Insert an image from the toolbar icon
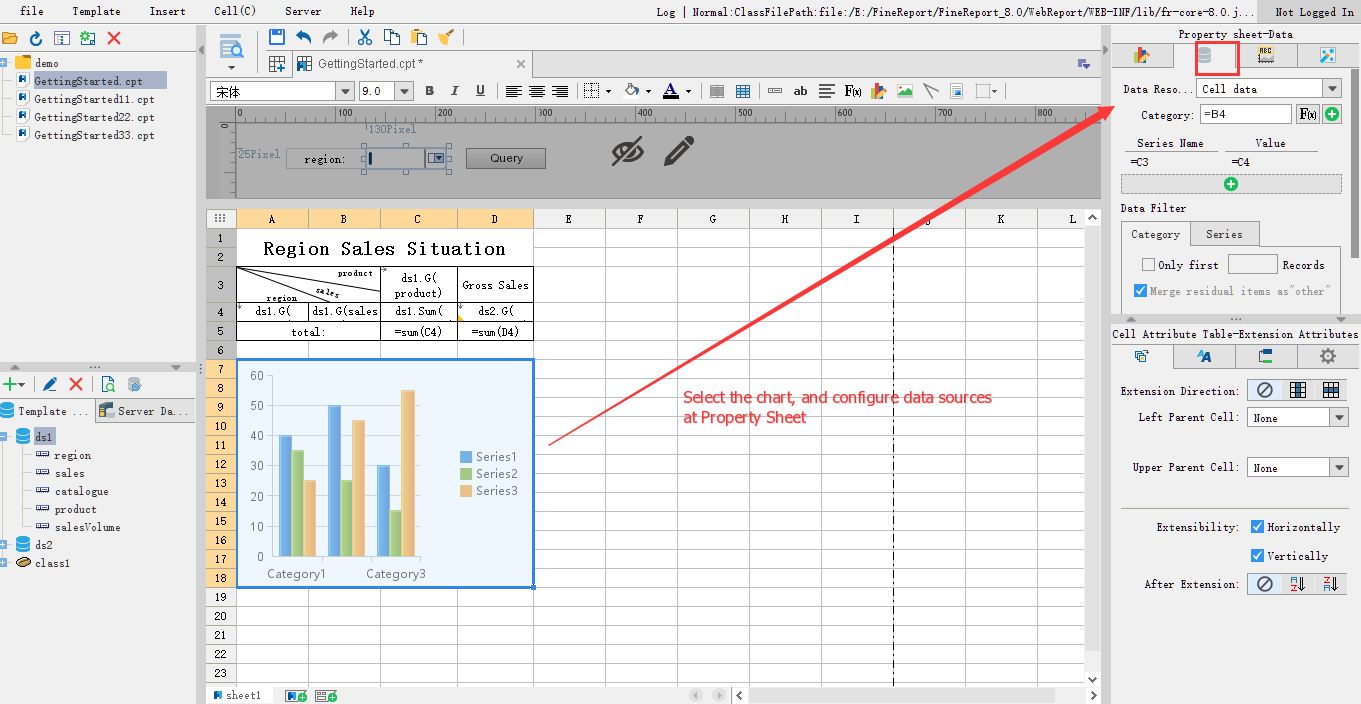Viewport: 1361px width, 704px height. pos(905,91)
